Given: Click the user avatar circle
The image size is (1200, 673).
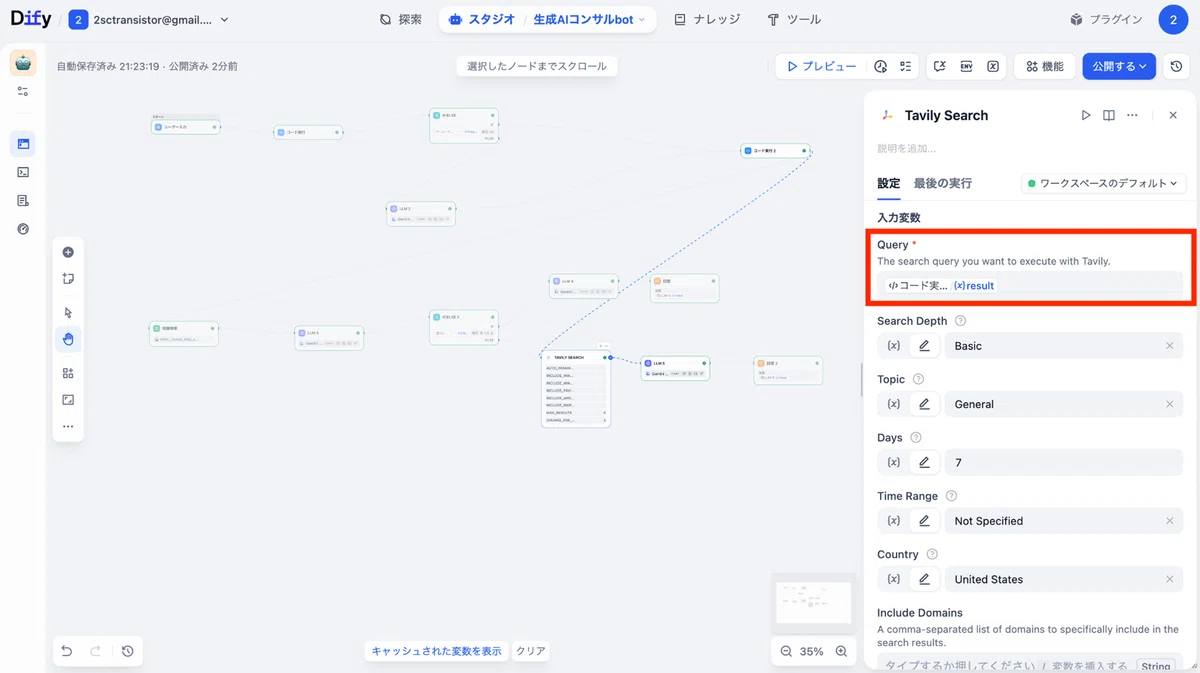Looking at the screenshot, I should coord(1173,19).
